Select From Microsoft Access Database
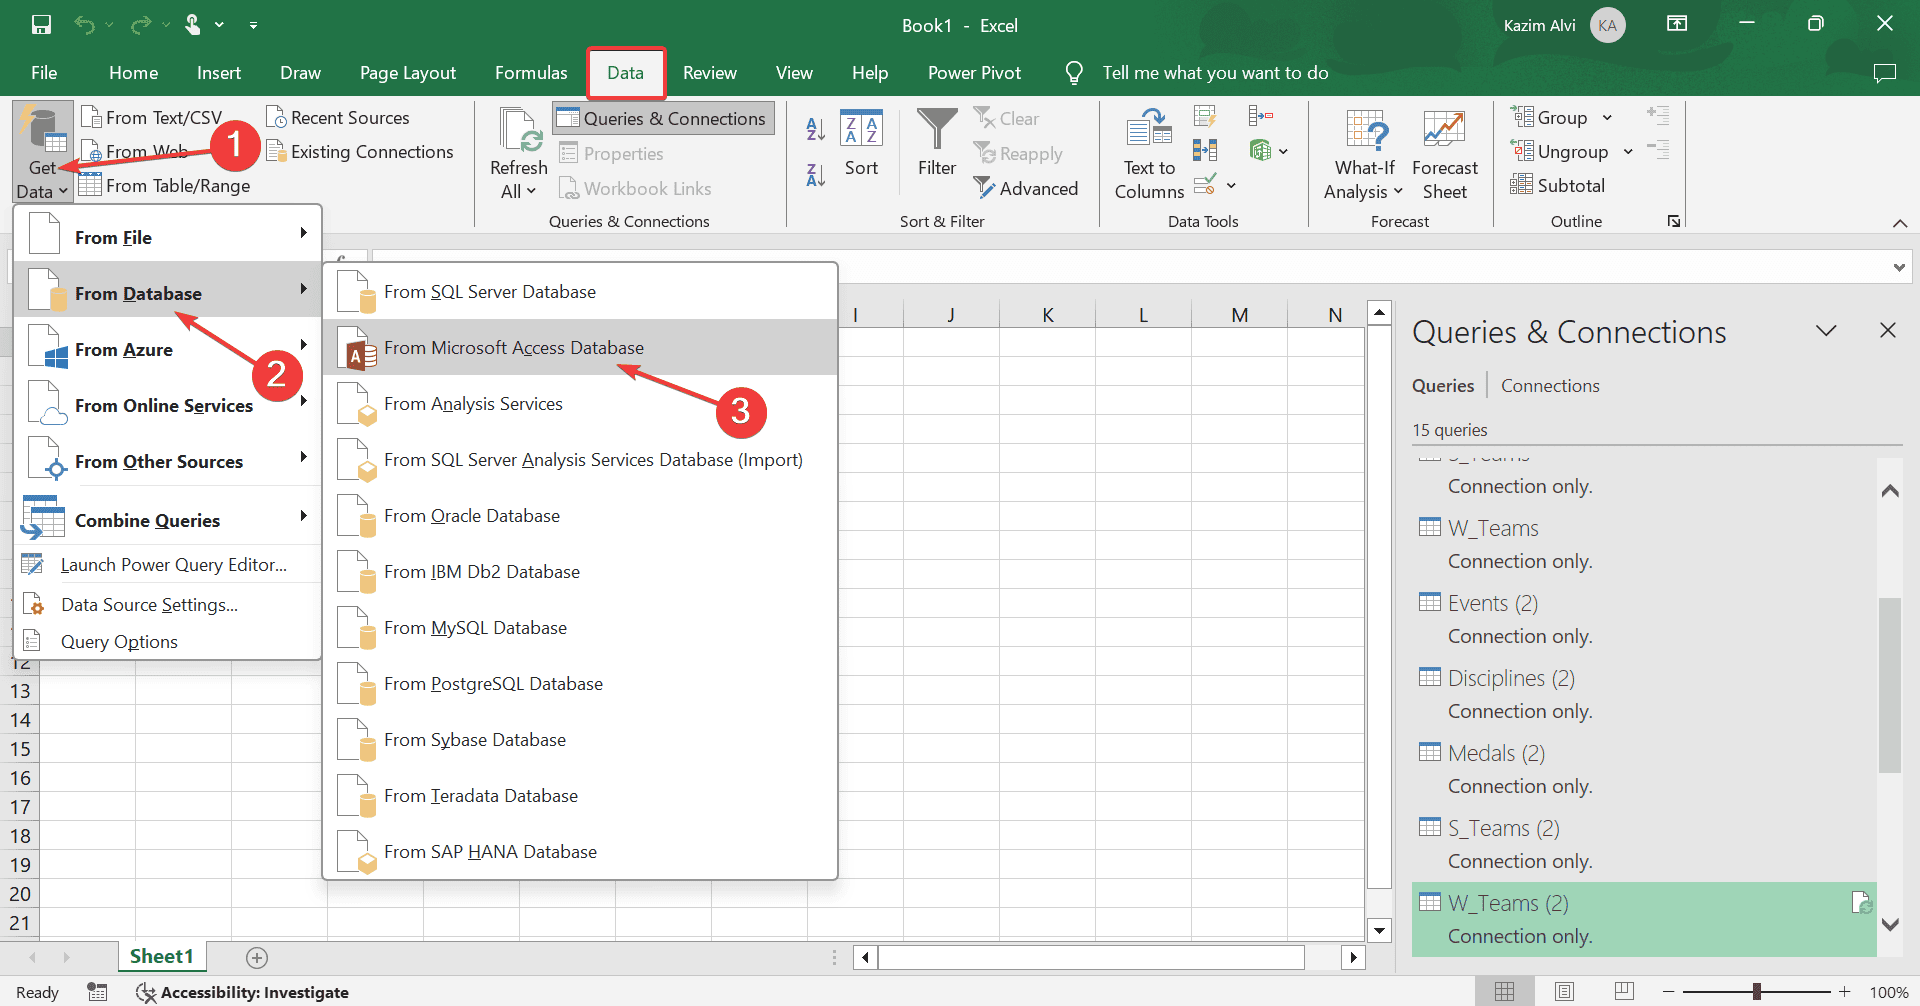 580,348
